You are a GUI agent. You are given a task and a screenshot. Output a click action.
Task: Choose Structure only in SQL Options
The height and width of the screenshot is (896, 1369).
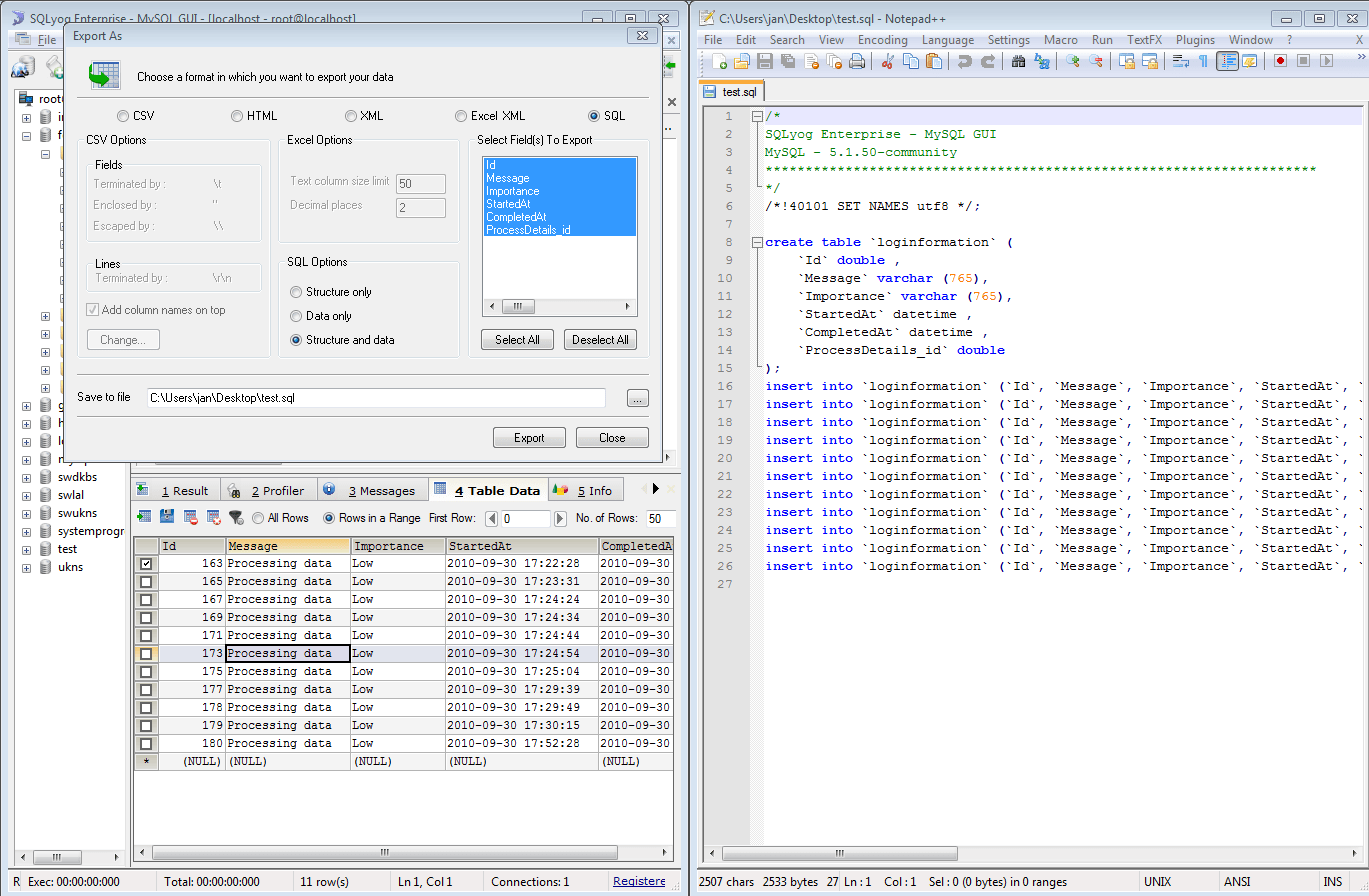(x=330, y=292)
